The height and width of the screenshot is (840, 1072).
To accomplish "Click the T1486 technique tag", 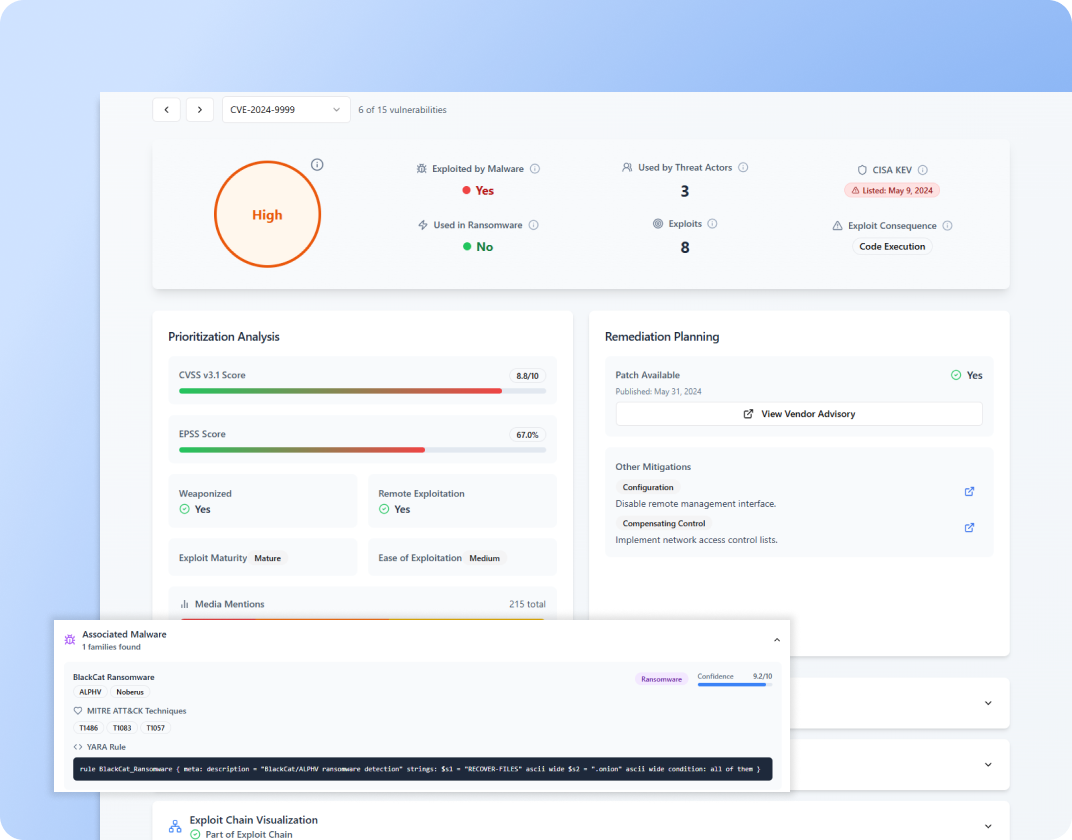I will (x=88, y=728).
